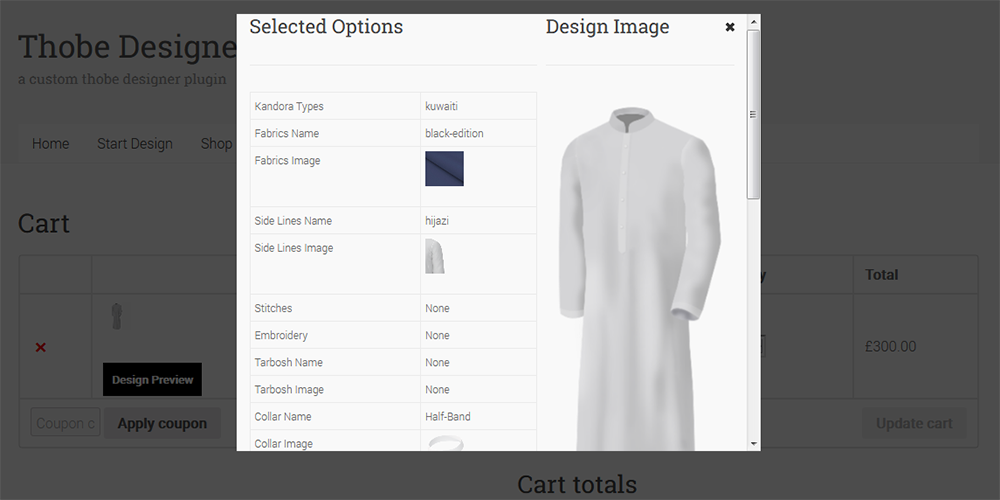Open the Start Design menu item

[135, 143]
